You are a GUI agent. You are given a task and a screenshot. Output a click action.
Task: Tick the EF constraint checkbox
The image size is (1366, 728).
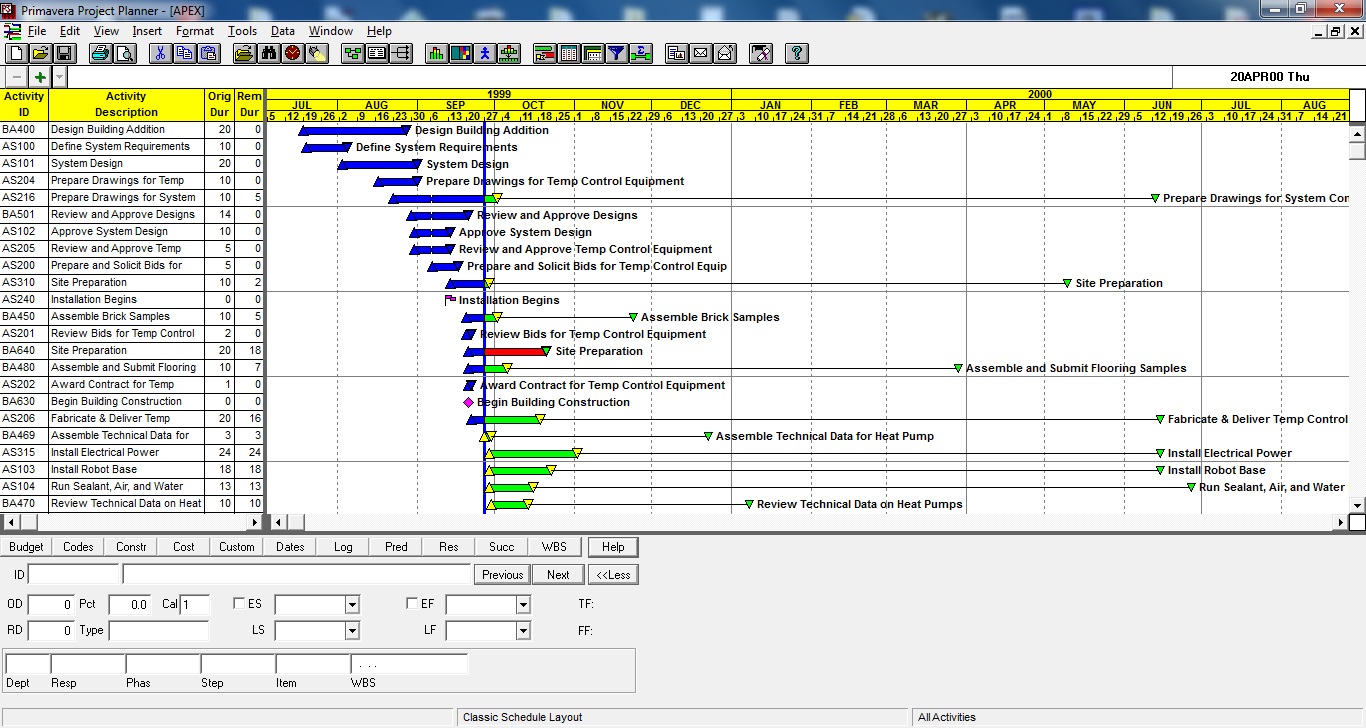pos(412,604)
